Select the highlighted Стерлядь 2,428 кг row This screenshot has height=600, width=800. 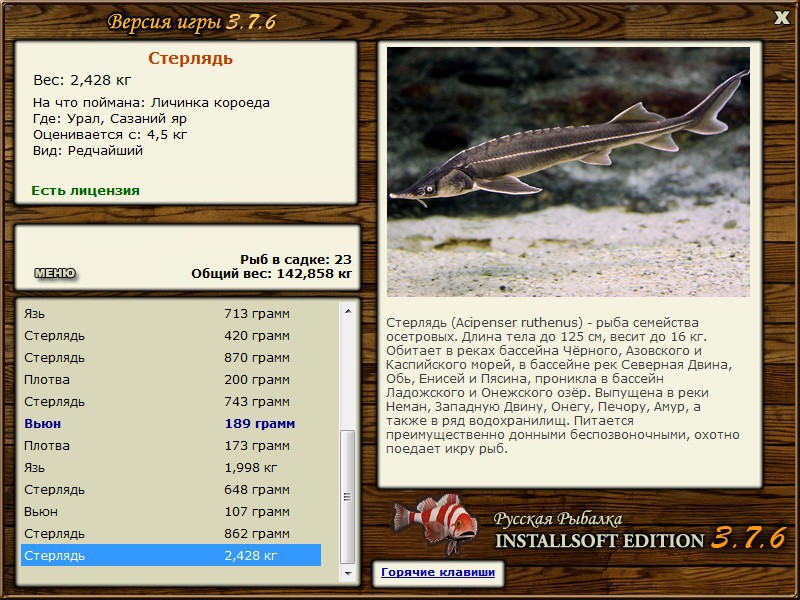pos(171,555)
